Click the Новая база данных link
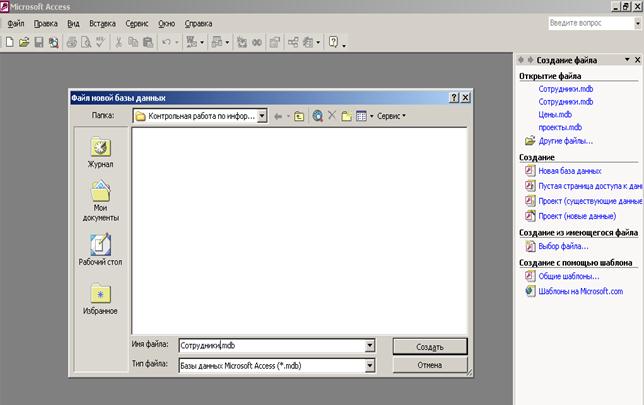 [x=570, y=171]
